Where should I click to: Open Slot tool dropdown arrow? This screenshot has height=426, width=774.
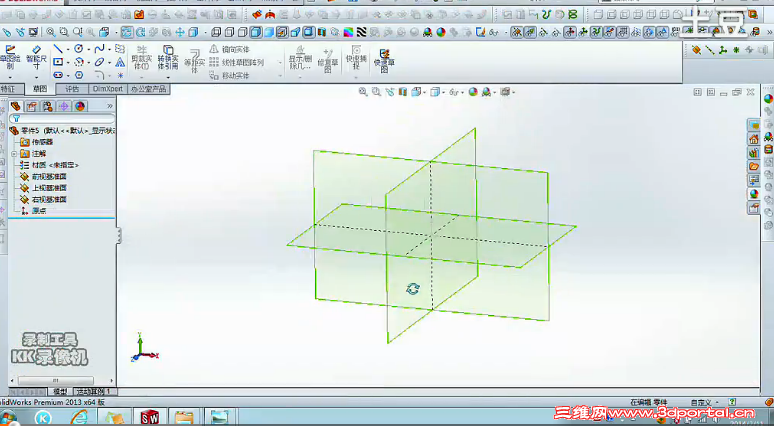[68, 76]
